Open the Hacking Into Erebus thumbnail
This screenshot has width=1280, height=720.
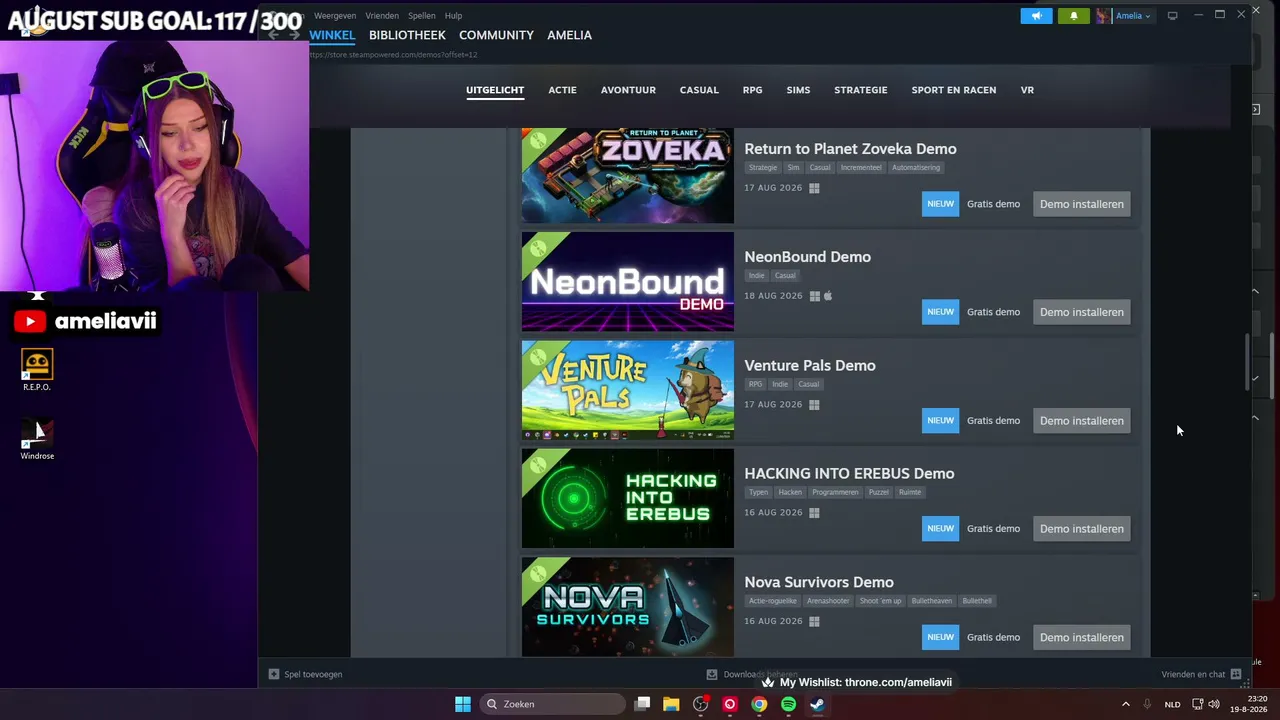(628, 498)
